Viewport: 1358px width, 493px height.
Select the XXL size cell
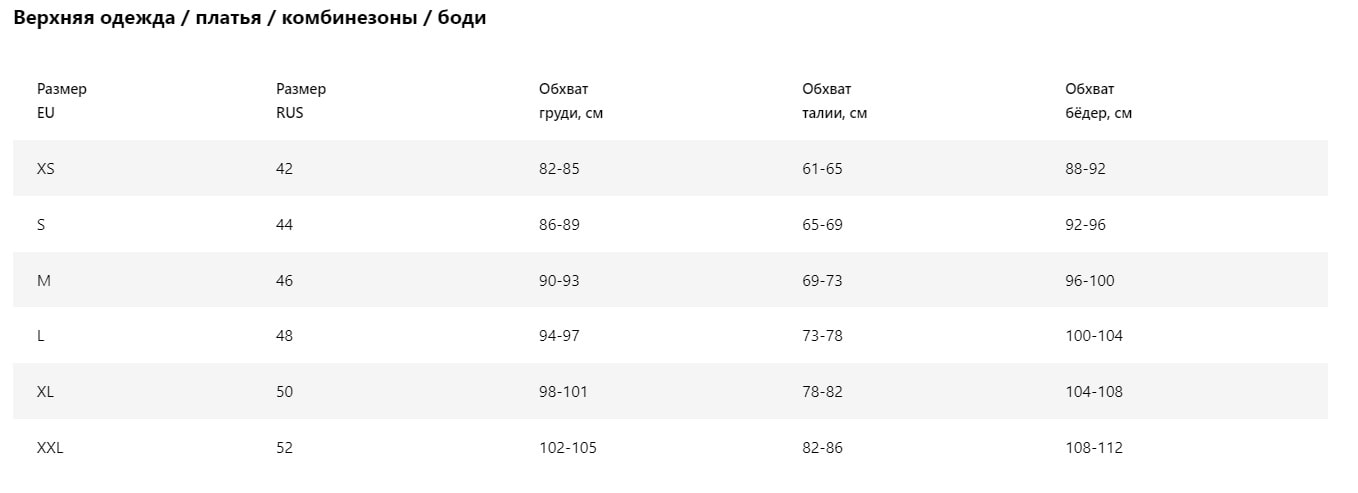[50, 448]
